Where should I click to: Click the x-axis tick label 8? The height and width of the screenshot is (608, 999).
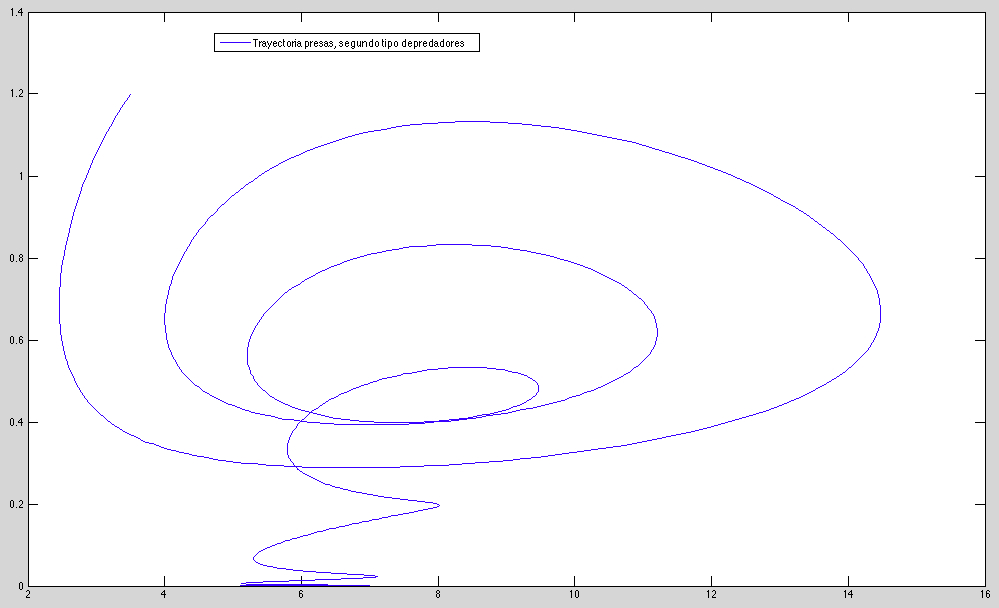438,597
